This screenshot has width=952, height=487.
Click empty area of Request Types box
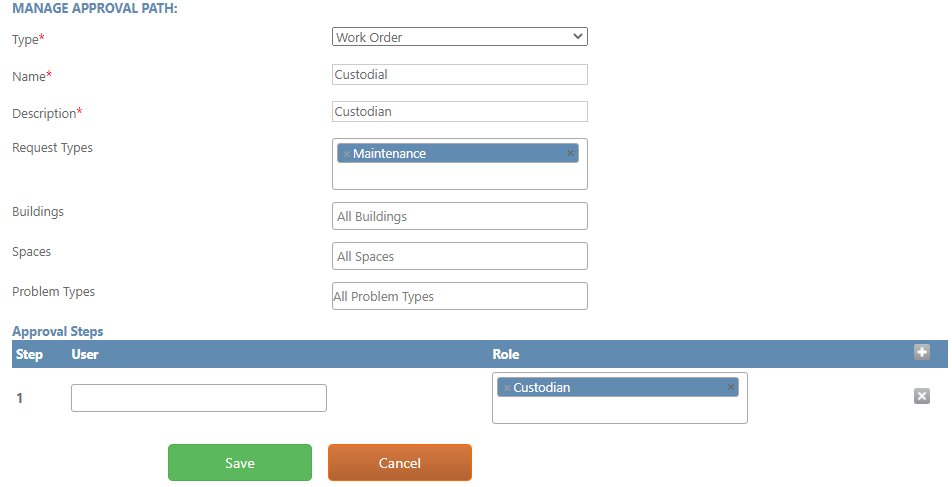pyautogui.click(x=460, y=176)
